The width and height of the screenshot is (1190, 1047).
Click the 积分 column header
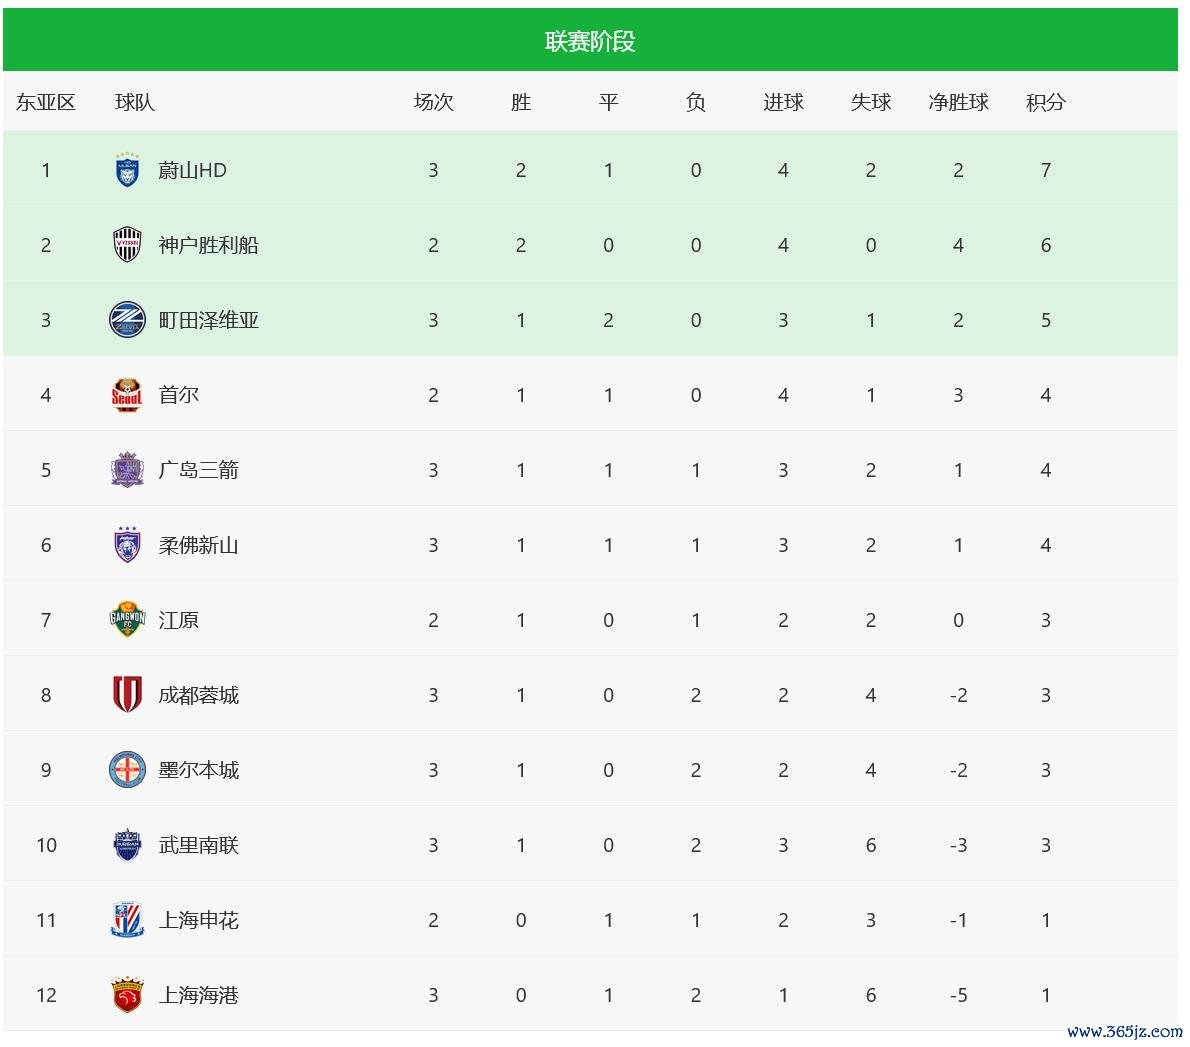pyautogui.click(x=1046, y=102)
